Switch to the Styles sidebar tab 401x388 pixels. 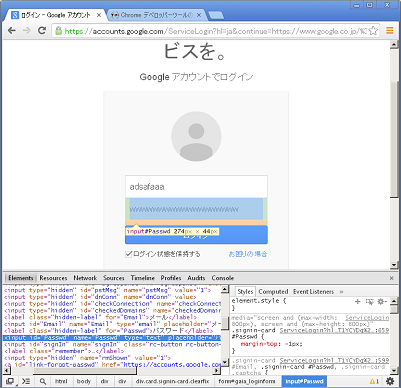pyautogui.click(x=245, y=292)
